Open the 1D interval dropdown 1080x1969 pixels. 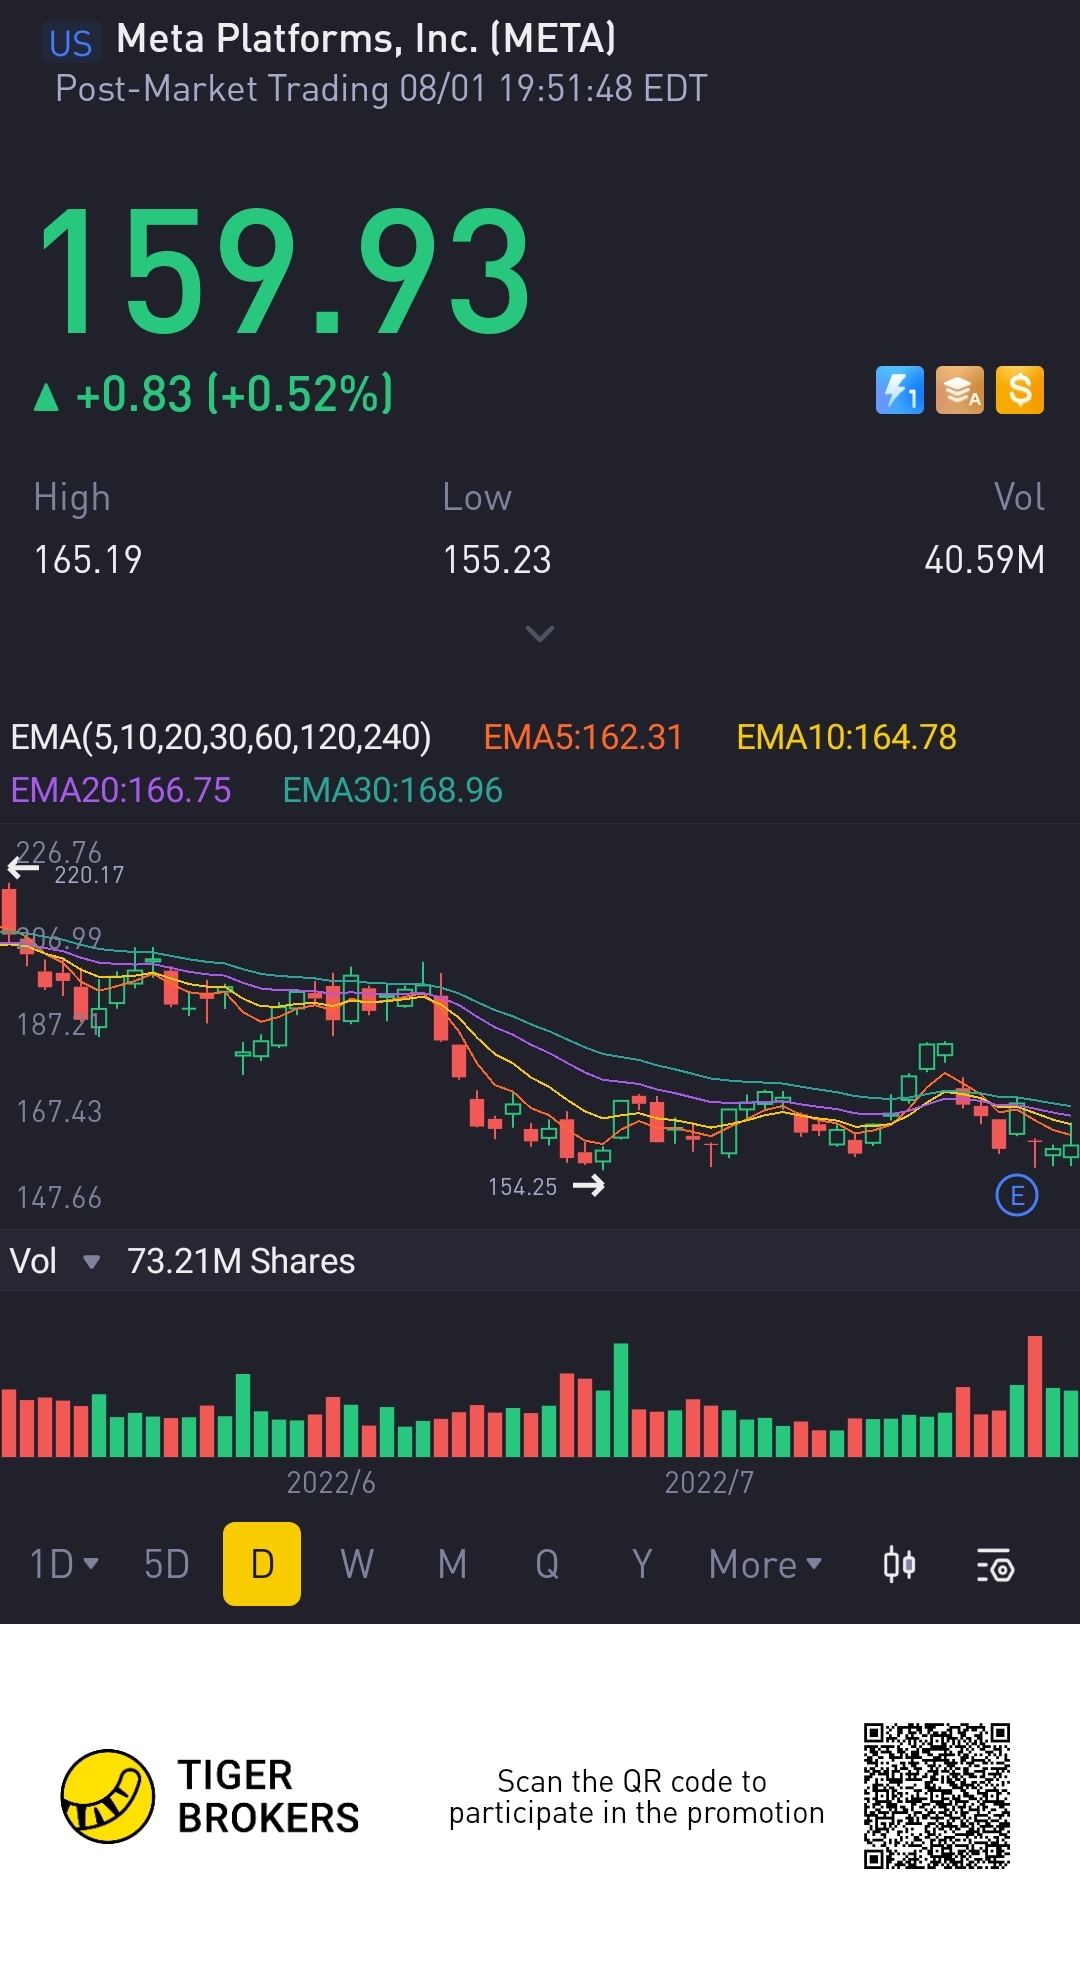click(64, 1564)
